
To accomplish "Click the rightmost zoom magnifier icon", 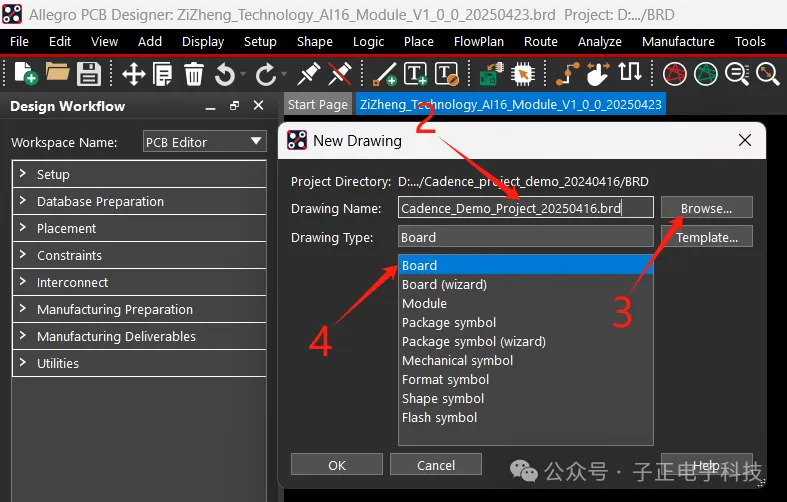I will tap(768, 74).
